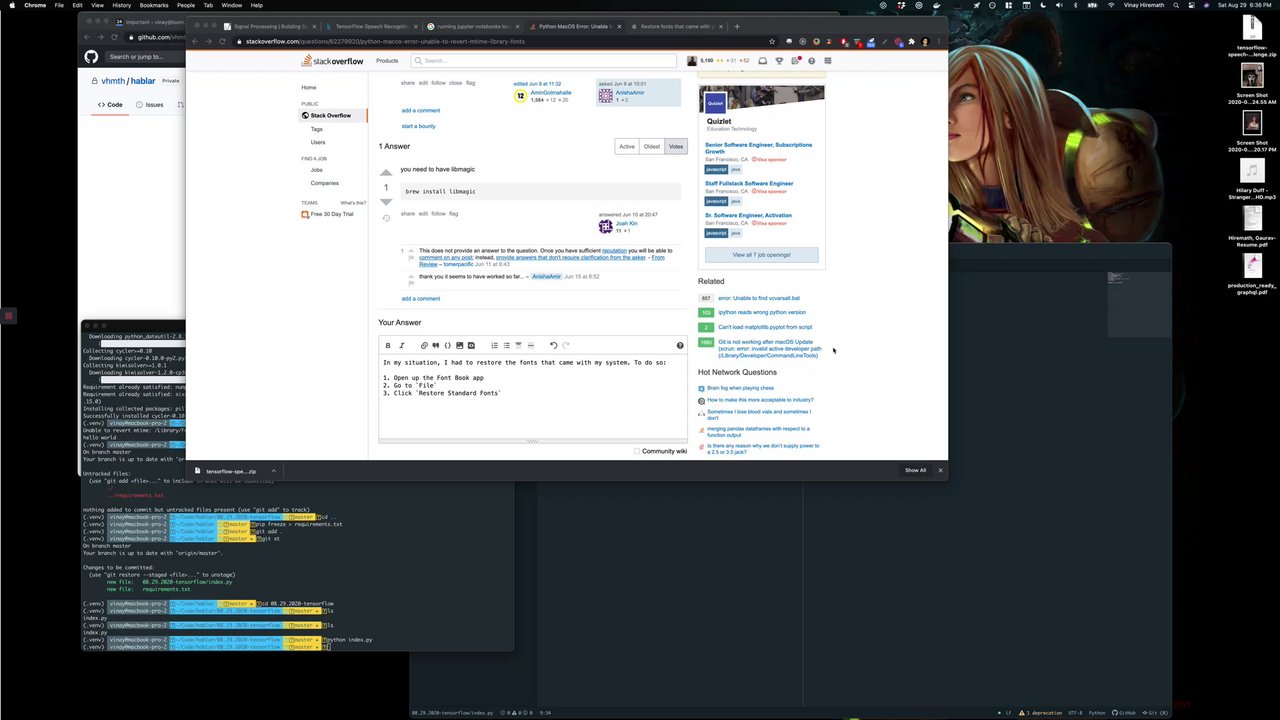This screenshot has height=720, width=1280.
Task: Downvote the libmagic answer
Action: tap(386, 202)
